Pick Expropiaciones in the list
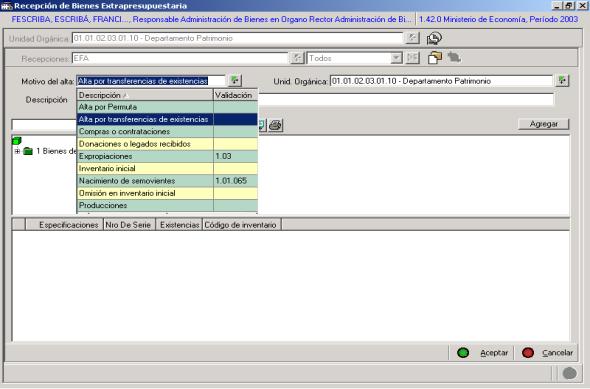The image size is (590, 389). tap(167, 156)
